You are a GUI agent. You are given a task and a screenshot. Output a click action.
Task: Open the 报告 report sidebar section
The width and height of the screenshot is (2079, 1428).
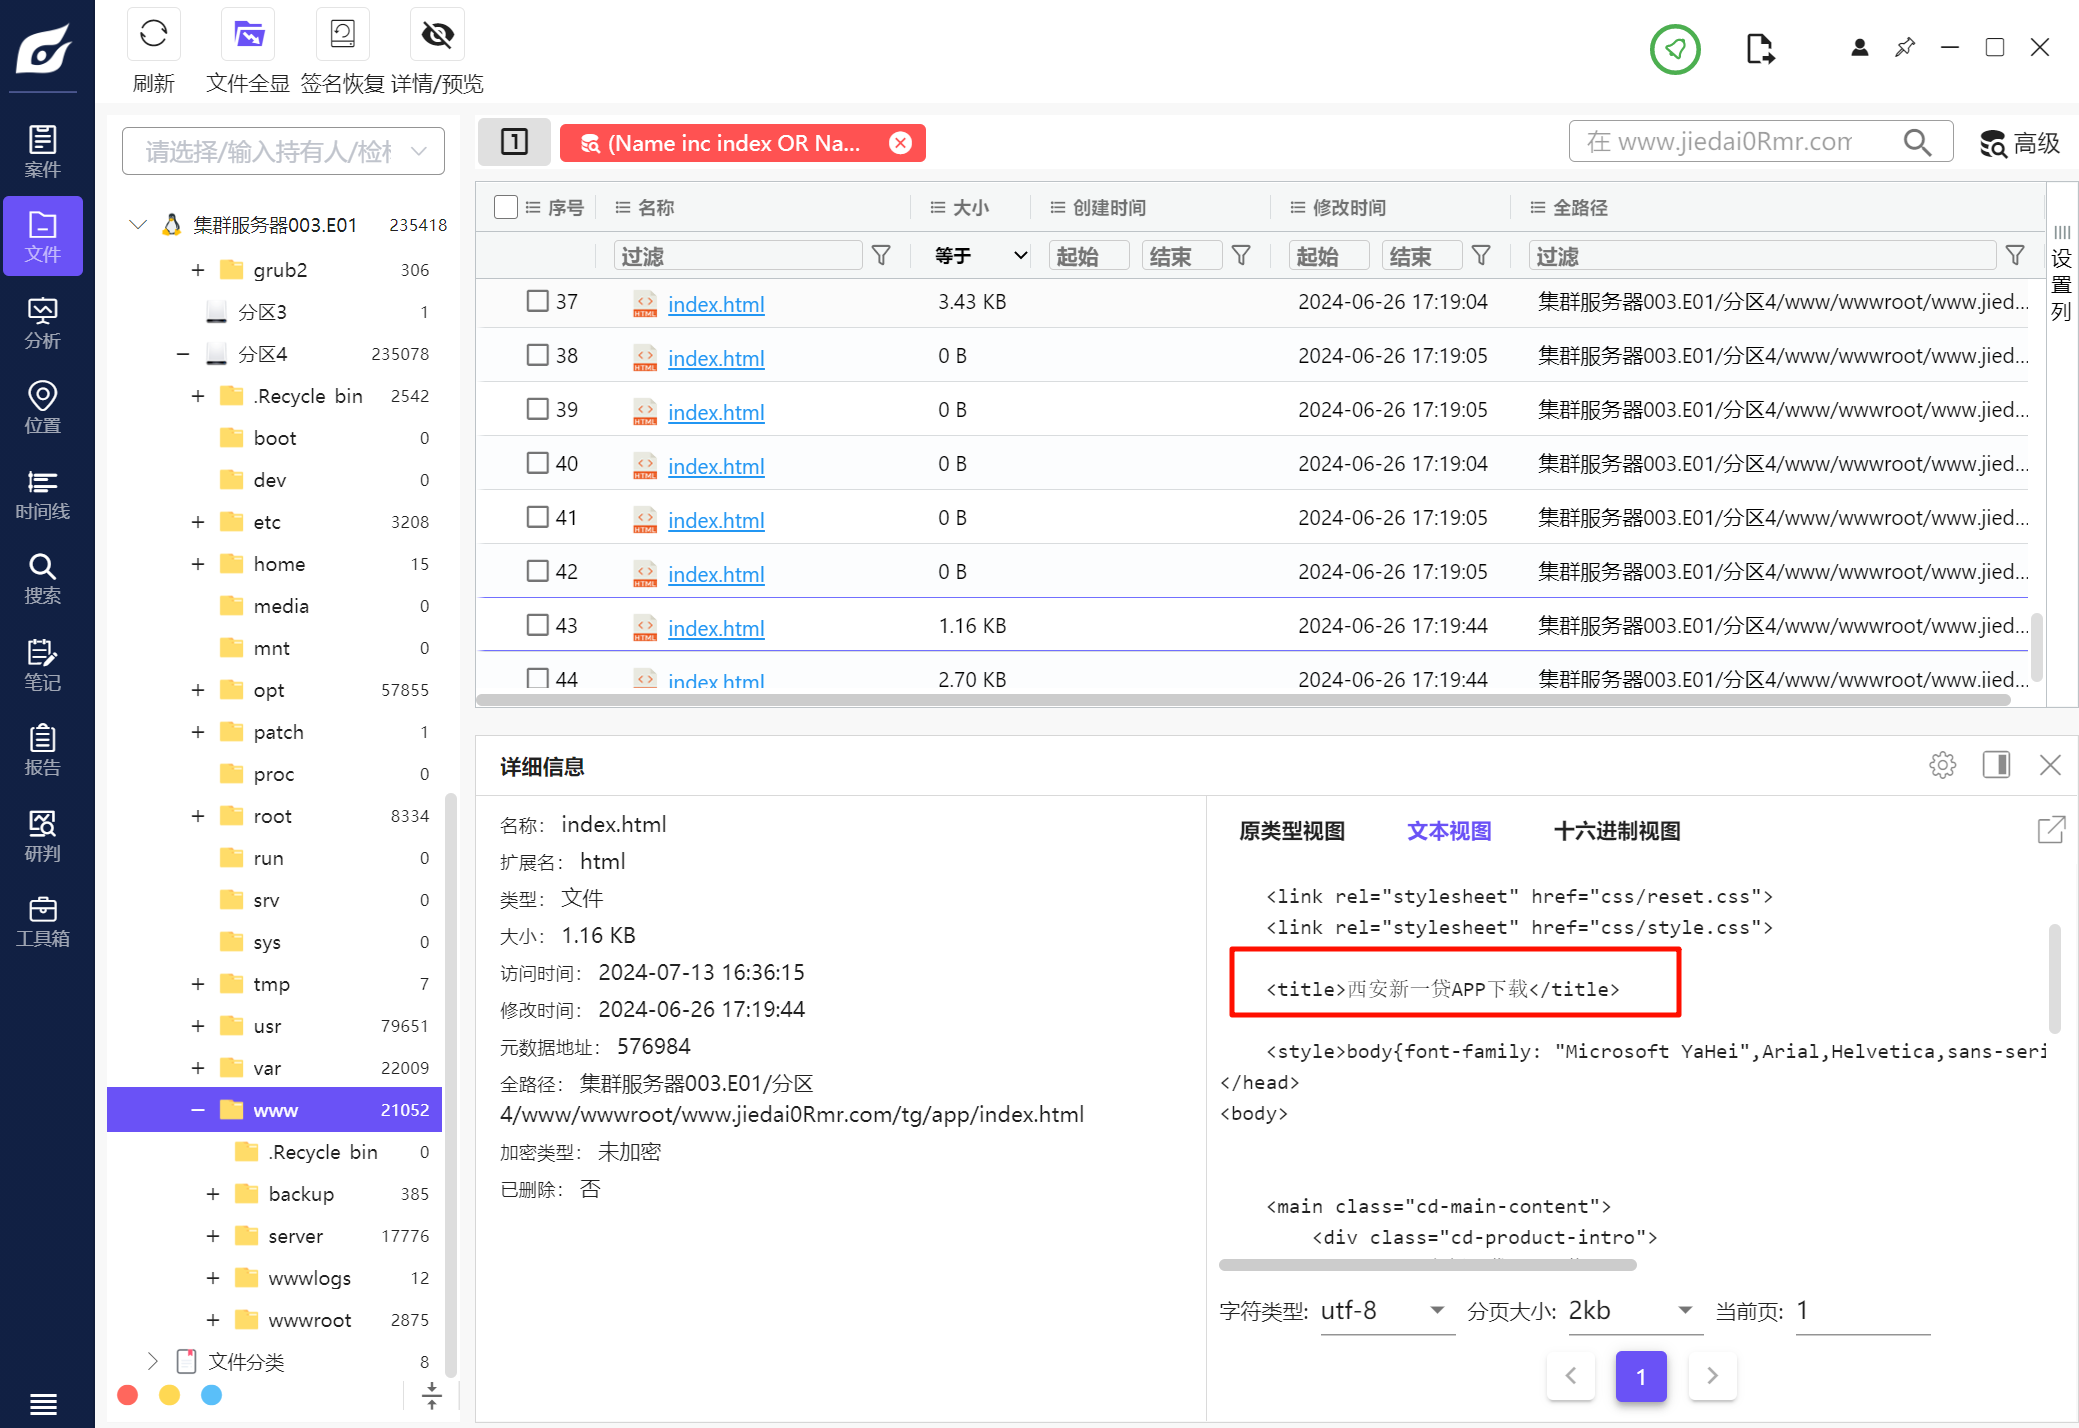pos(42,751)
